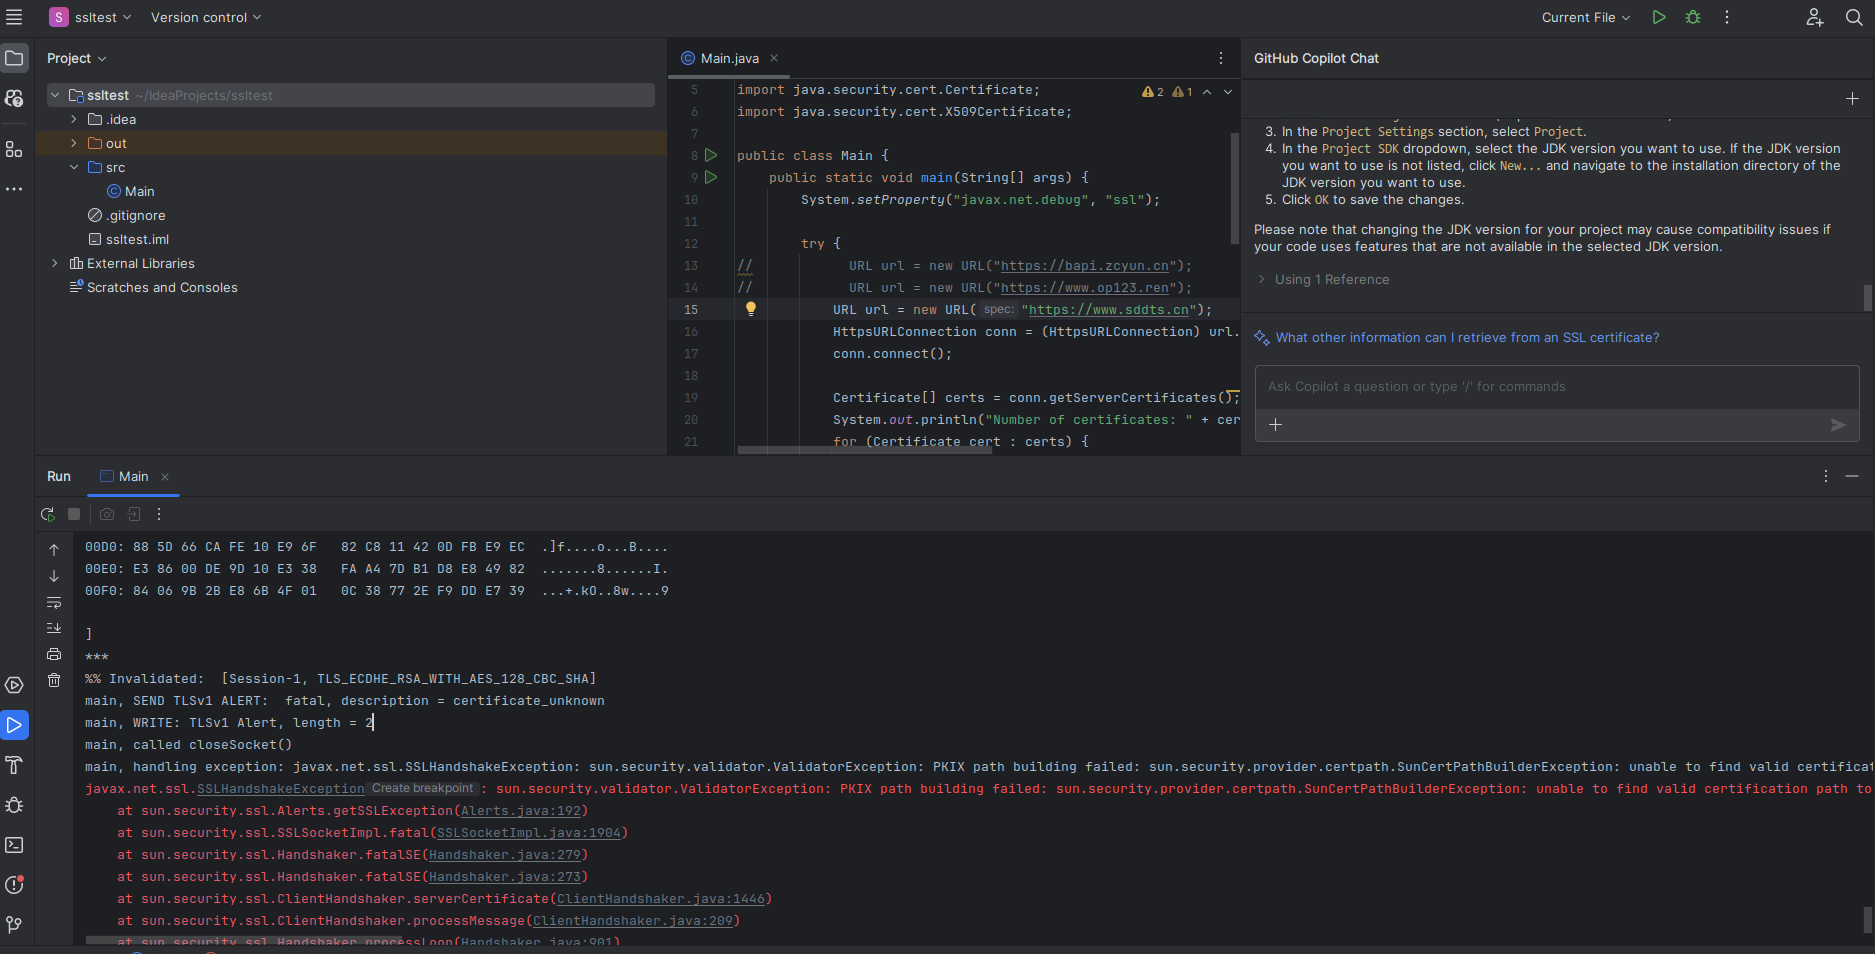Open Run toolbar more actions
This screenshot has width=1875, height=954.
click(x=159, y=514)
